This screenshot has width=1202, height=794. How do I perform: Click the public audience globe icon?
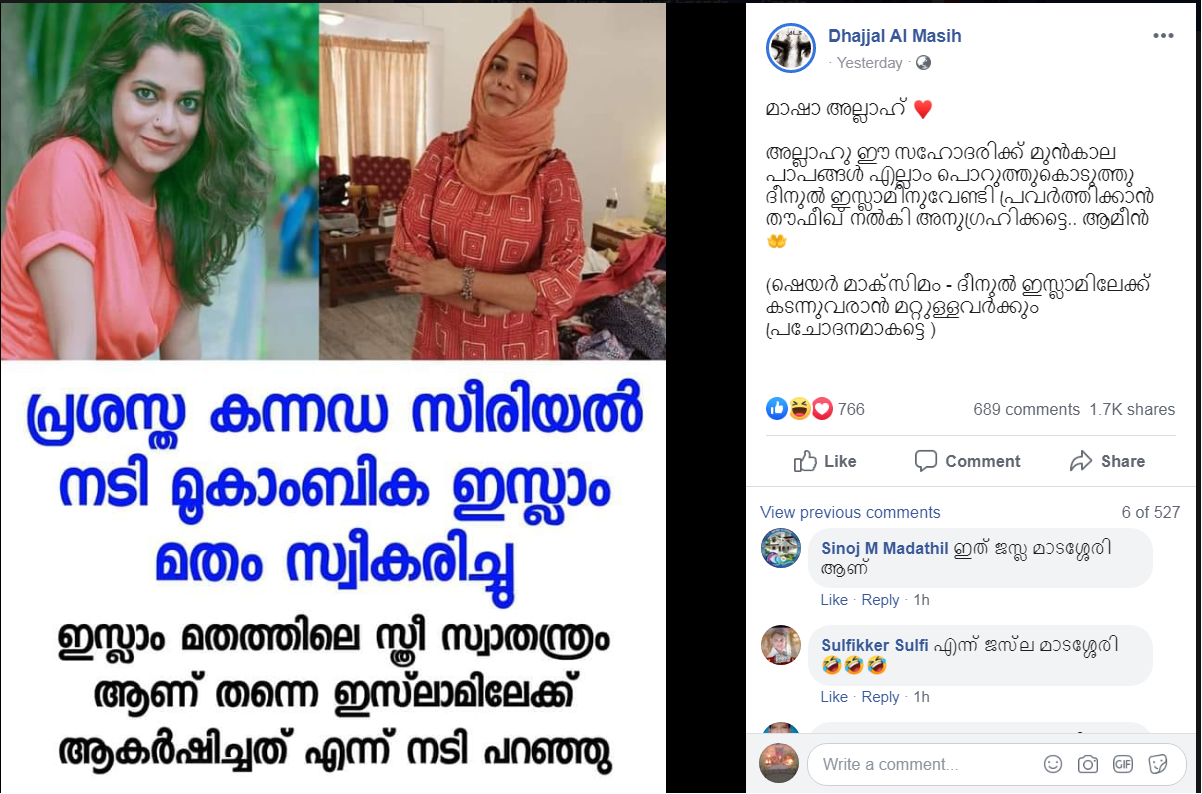(923, 62)
